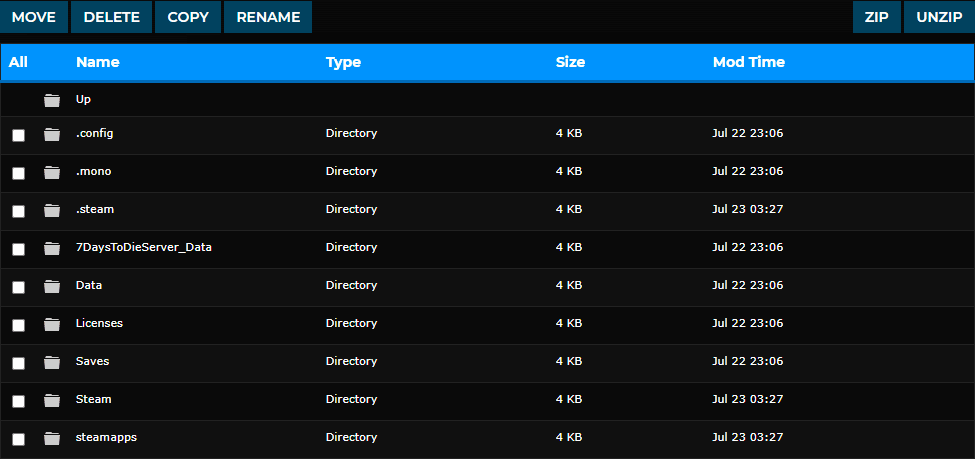Open the .config folder icon
This screenshot has width=975, height=459.
(52, 134)
